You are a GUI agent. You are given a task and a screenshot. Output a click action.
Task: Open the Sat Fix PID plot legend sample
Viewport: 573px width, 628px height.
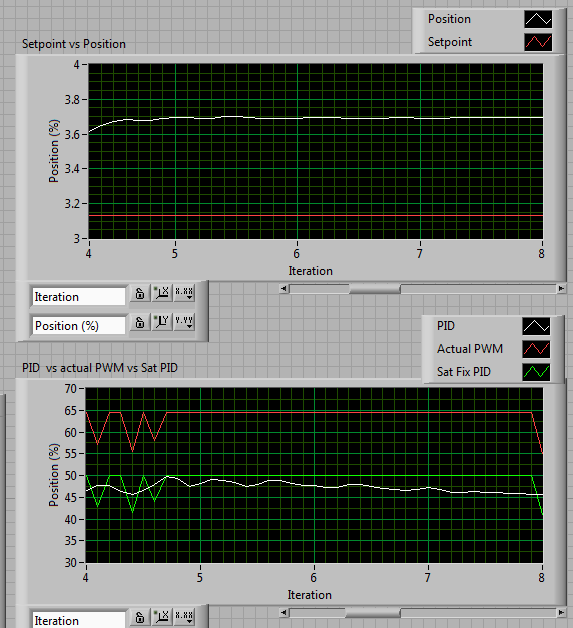536,372
